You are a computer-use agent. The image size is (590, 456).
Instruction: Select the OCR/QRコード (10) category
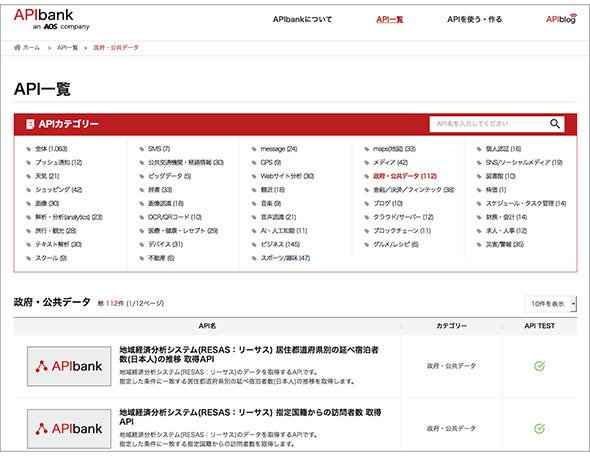point(175,217)
